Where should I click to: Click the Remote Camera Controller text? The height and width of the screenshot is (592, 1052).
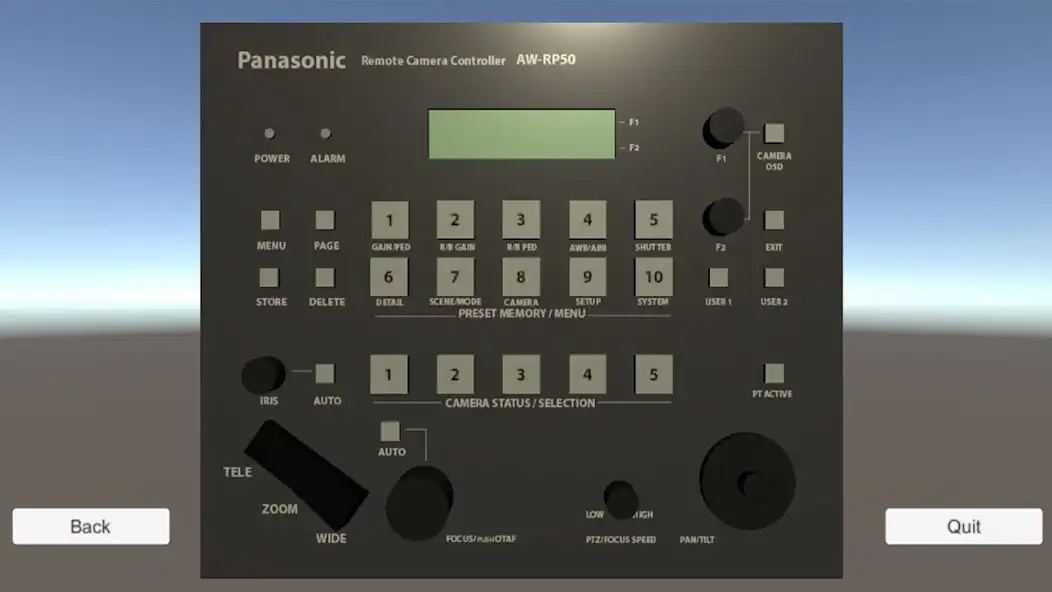[x=433, y=60]
